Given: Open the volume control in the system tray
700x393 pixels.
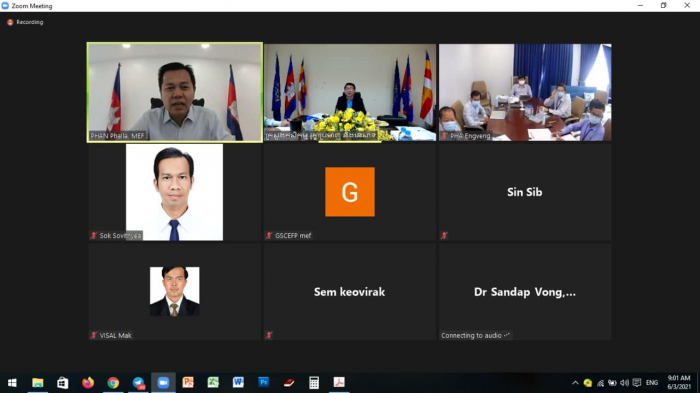Looking at the screenshot, I should (624, 383).
